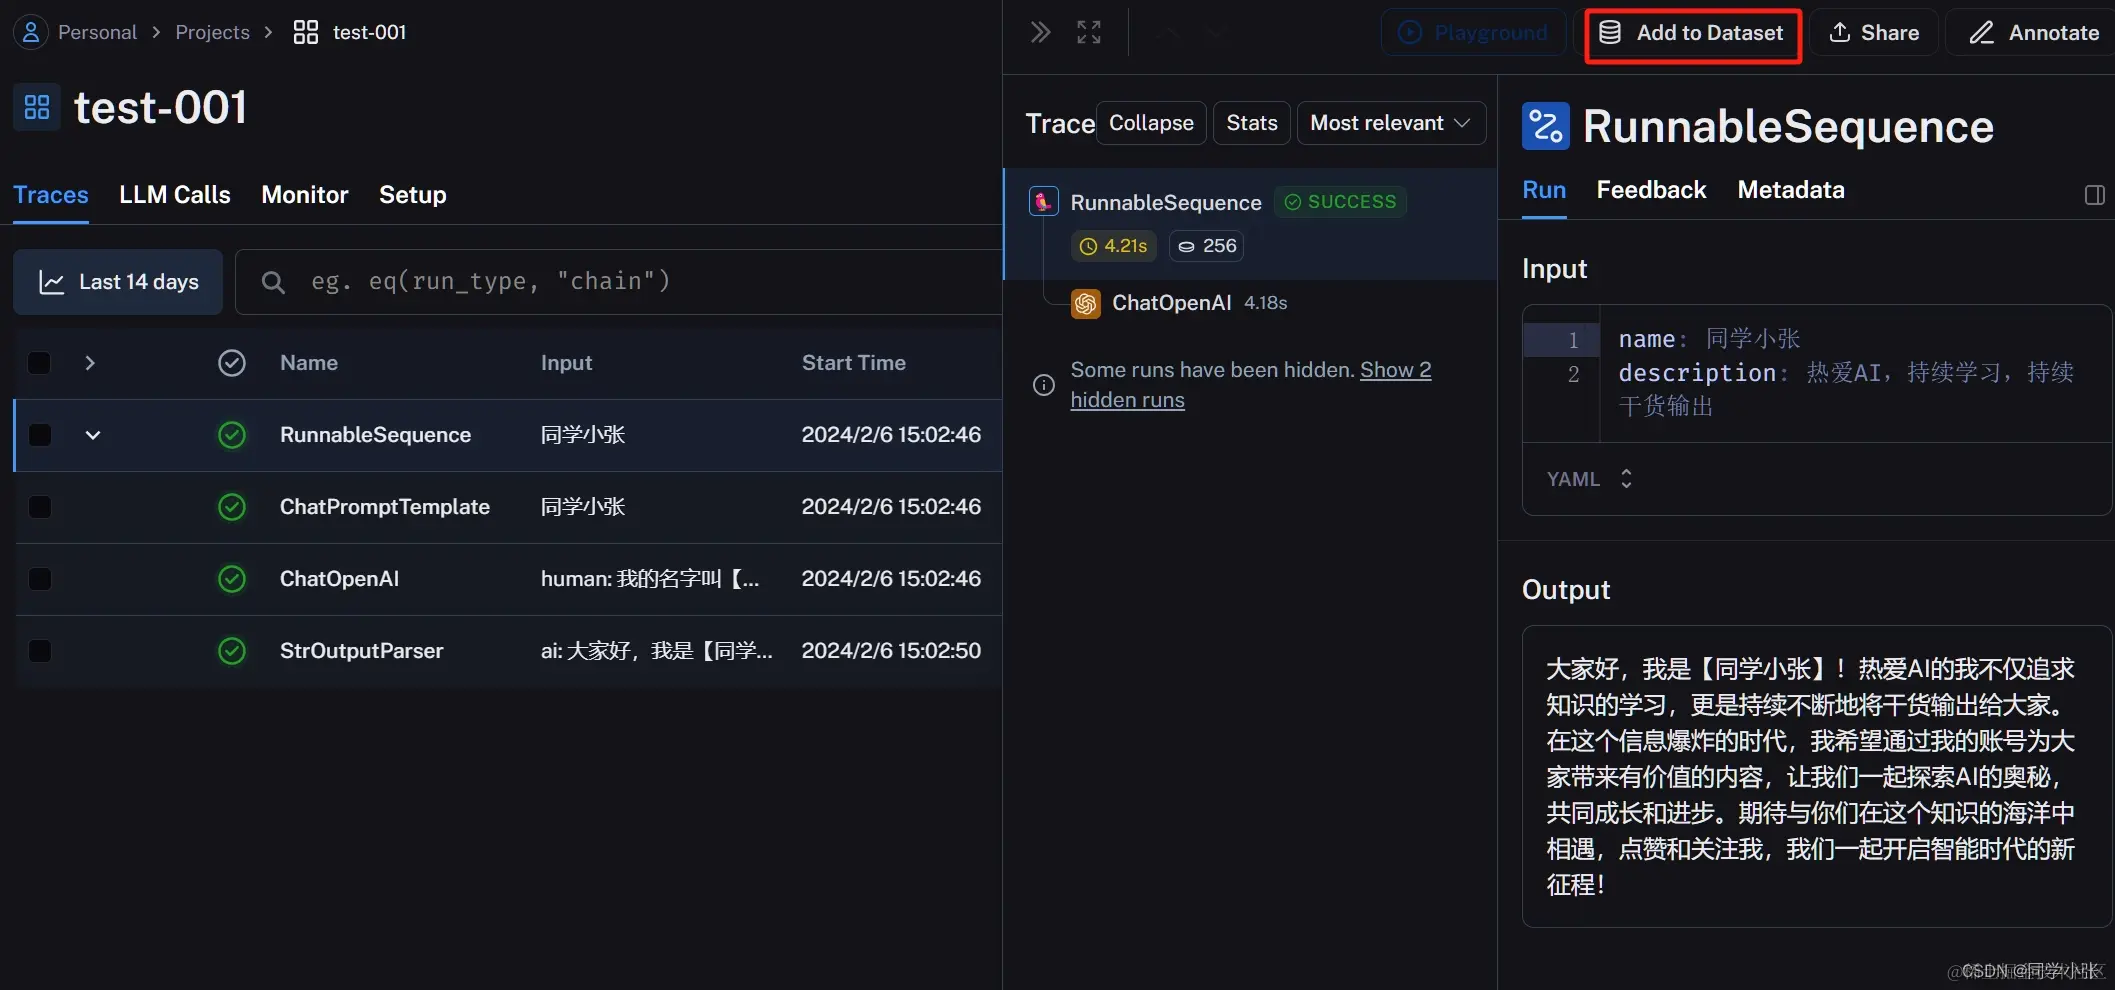Screen dimensions: 2115x990
Task: Click the 4.21s latency badge
Action: 1114,246
